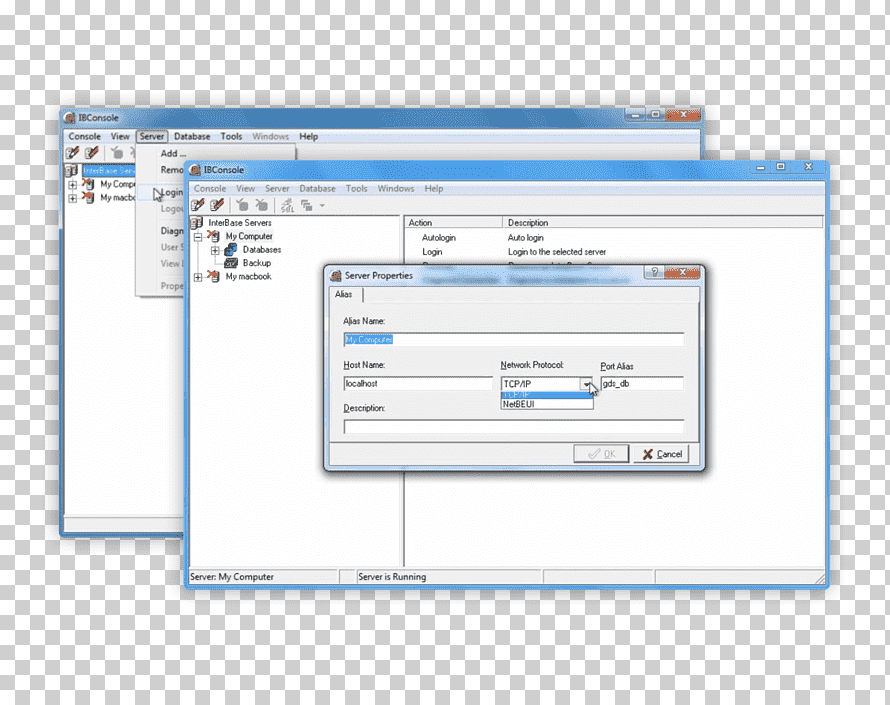Click second server edit icon in front toolbar

pos(217,205)
